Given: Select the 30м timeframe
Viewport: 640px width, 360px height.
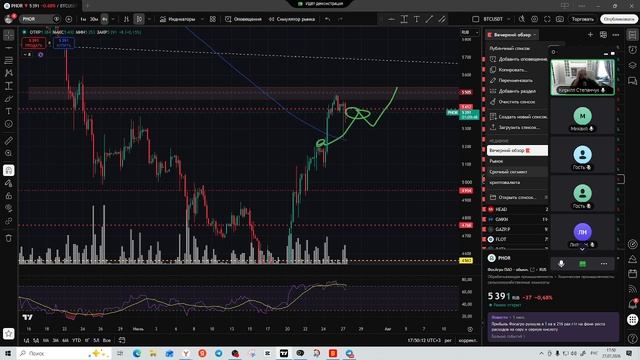Looking at the screenshot, I should pos(94,19).
